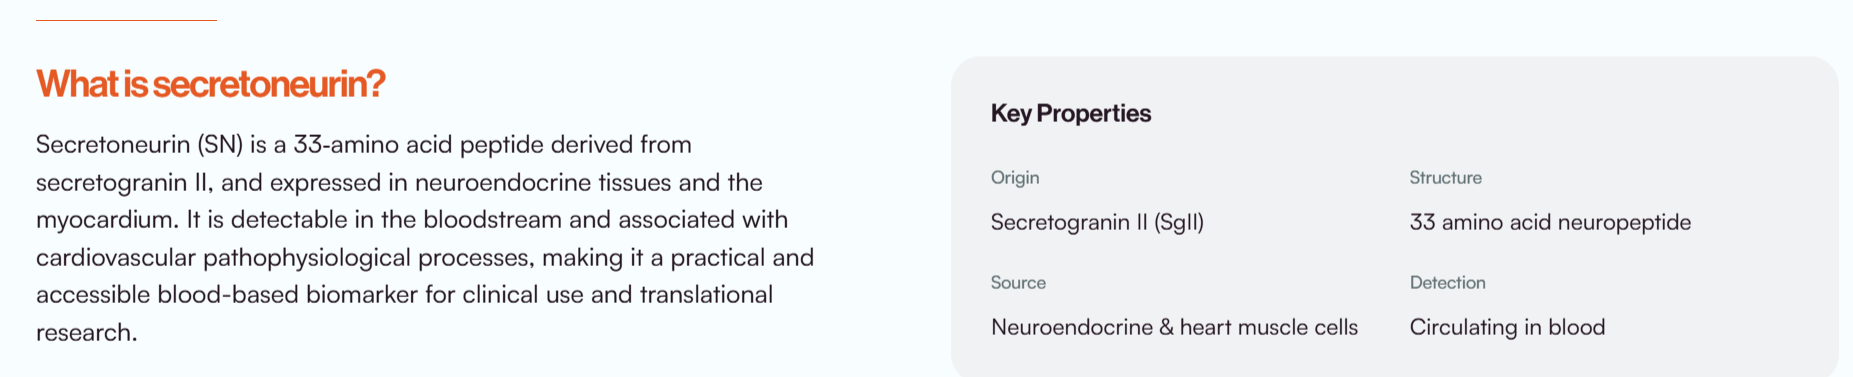Click the word "research." ending the paragraph
Screen dimensions: 1853x377
coord(87,333)
